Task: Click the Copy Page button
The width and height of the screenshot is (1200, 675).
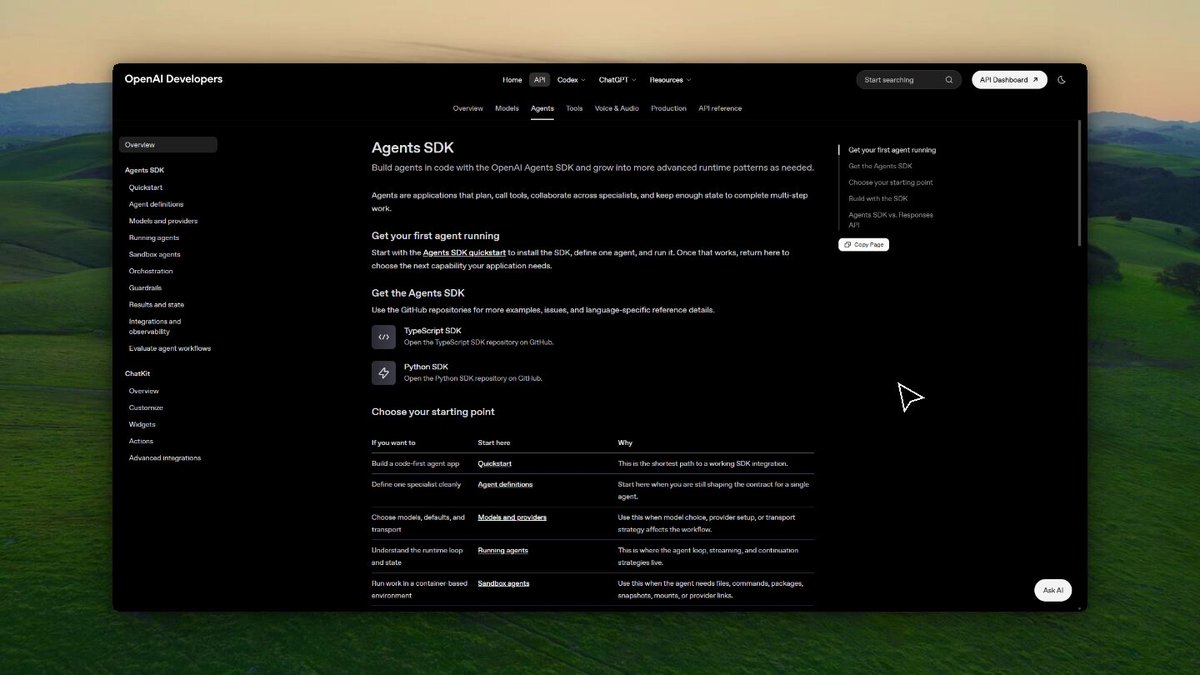Action: point(863,244)
